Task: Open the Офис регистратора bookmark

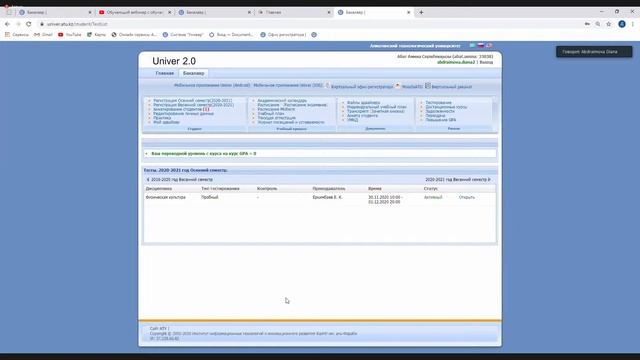Action: click(283, 35)
